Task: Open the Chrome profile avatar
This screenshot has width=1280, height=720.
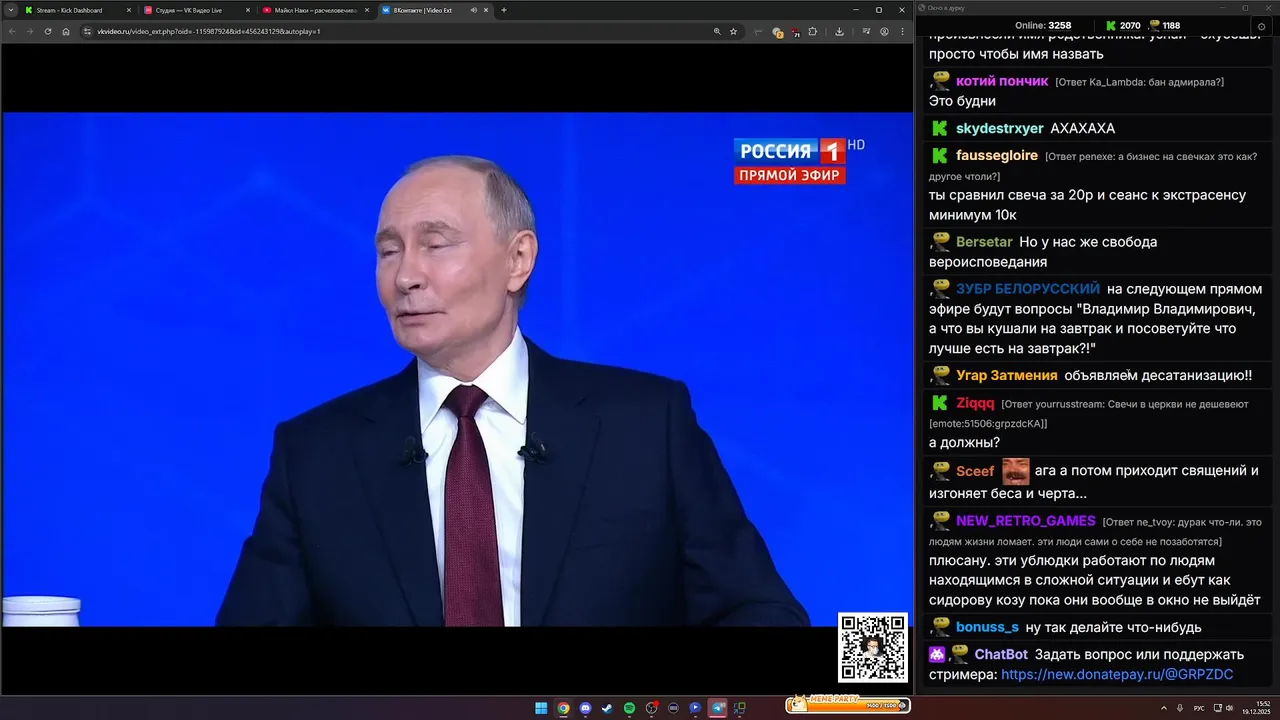Action: pos(884,31)
